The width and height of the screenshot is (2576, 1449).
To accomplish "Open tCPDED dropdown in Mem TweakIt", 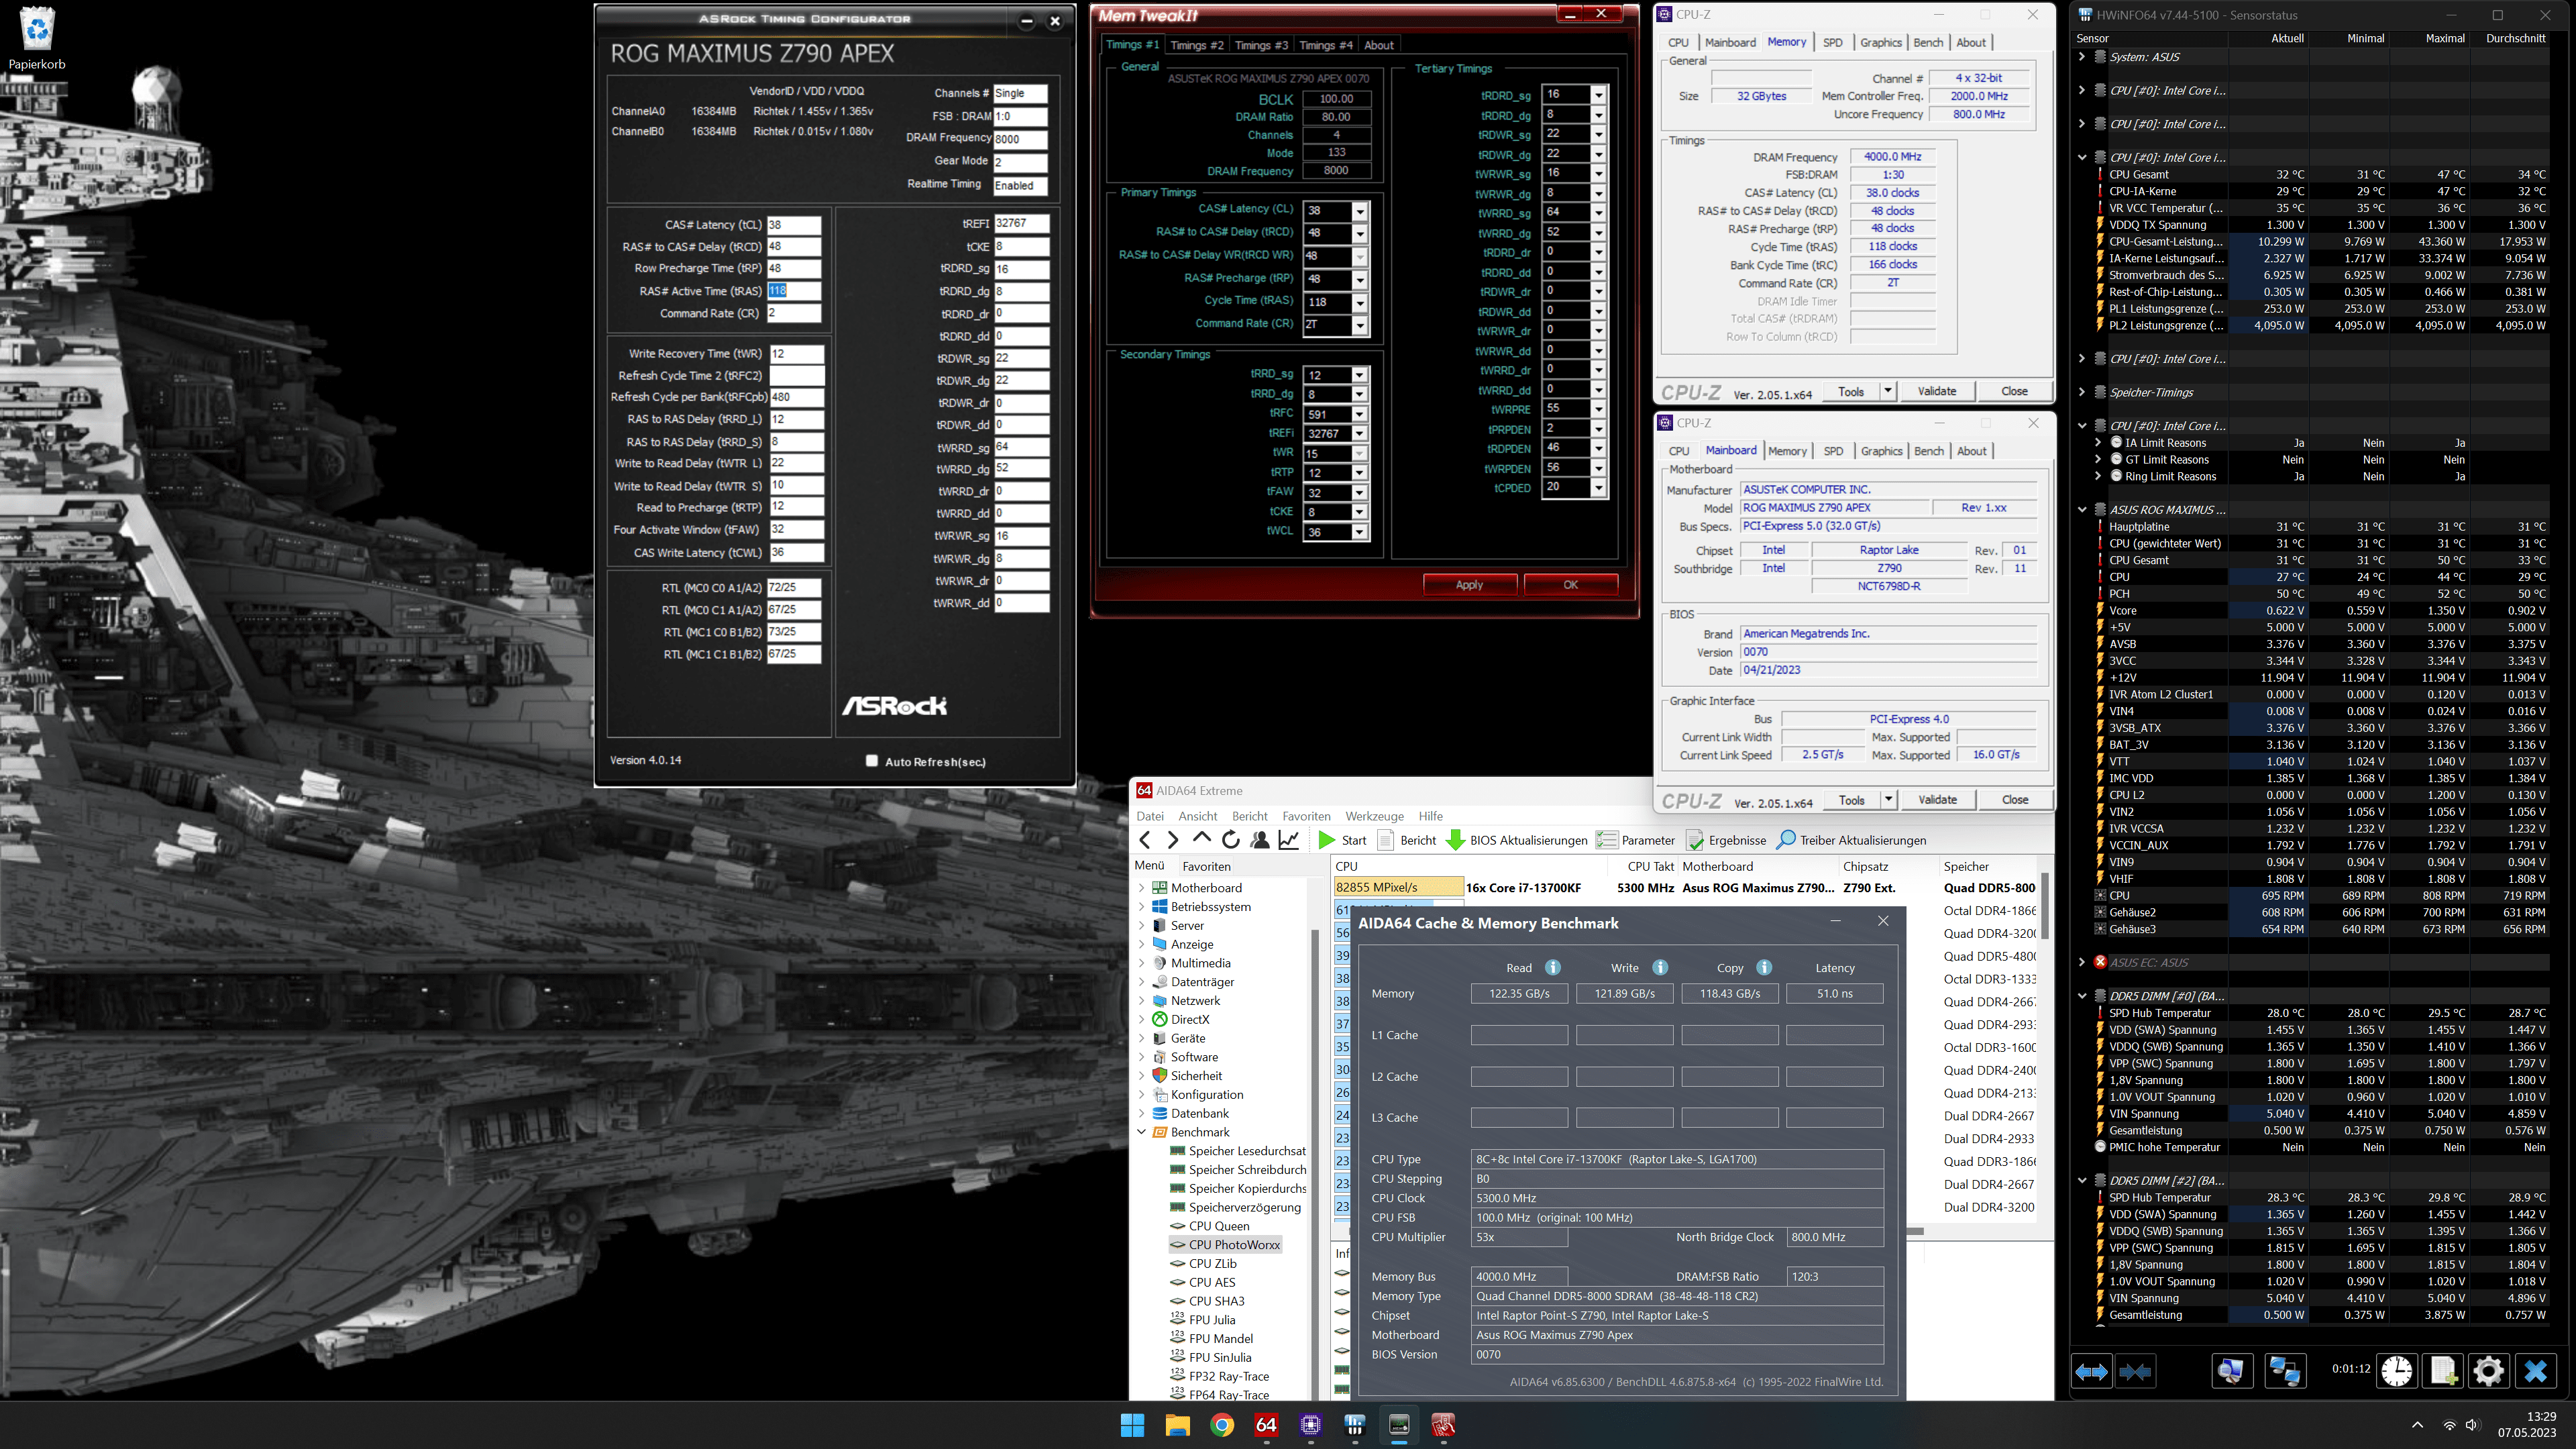I will point(1598,488).
